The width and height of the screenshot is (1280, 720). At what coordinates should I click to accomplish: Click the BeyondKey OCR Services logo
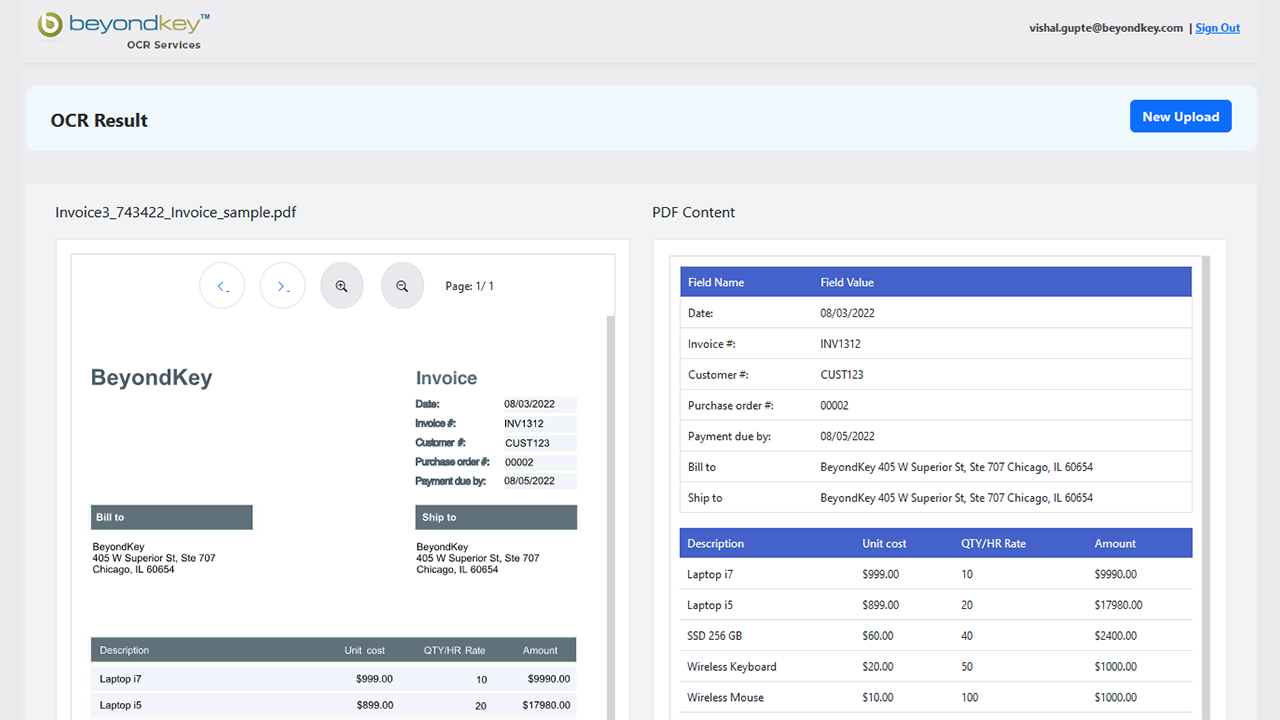[x=124, y=30]
